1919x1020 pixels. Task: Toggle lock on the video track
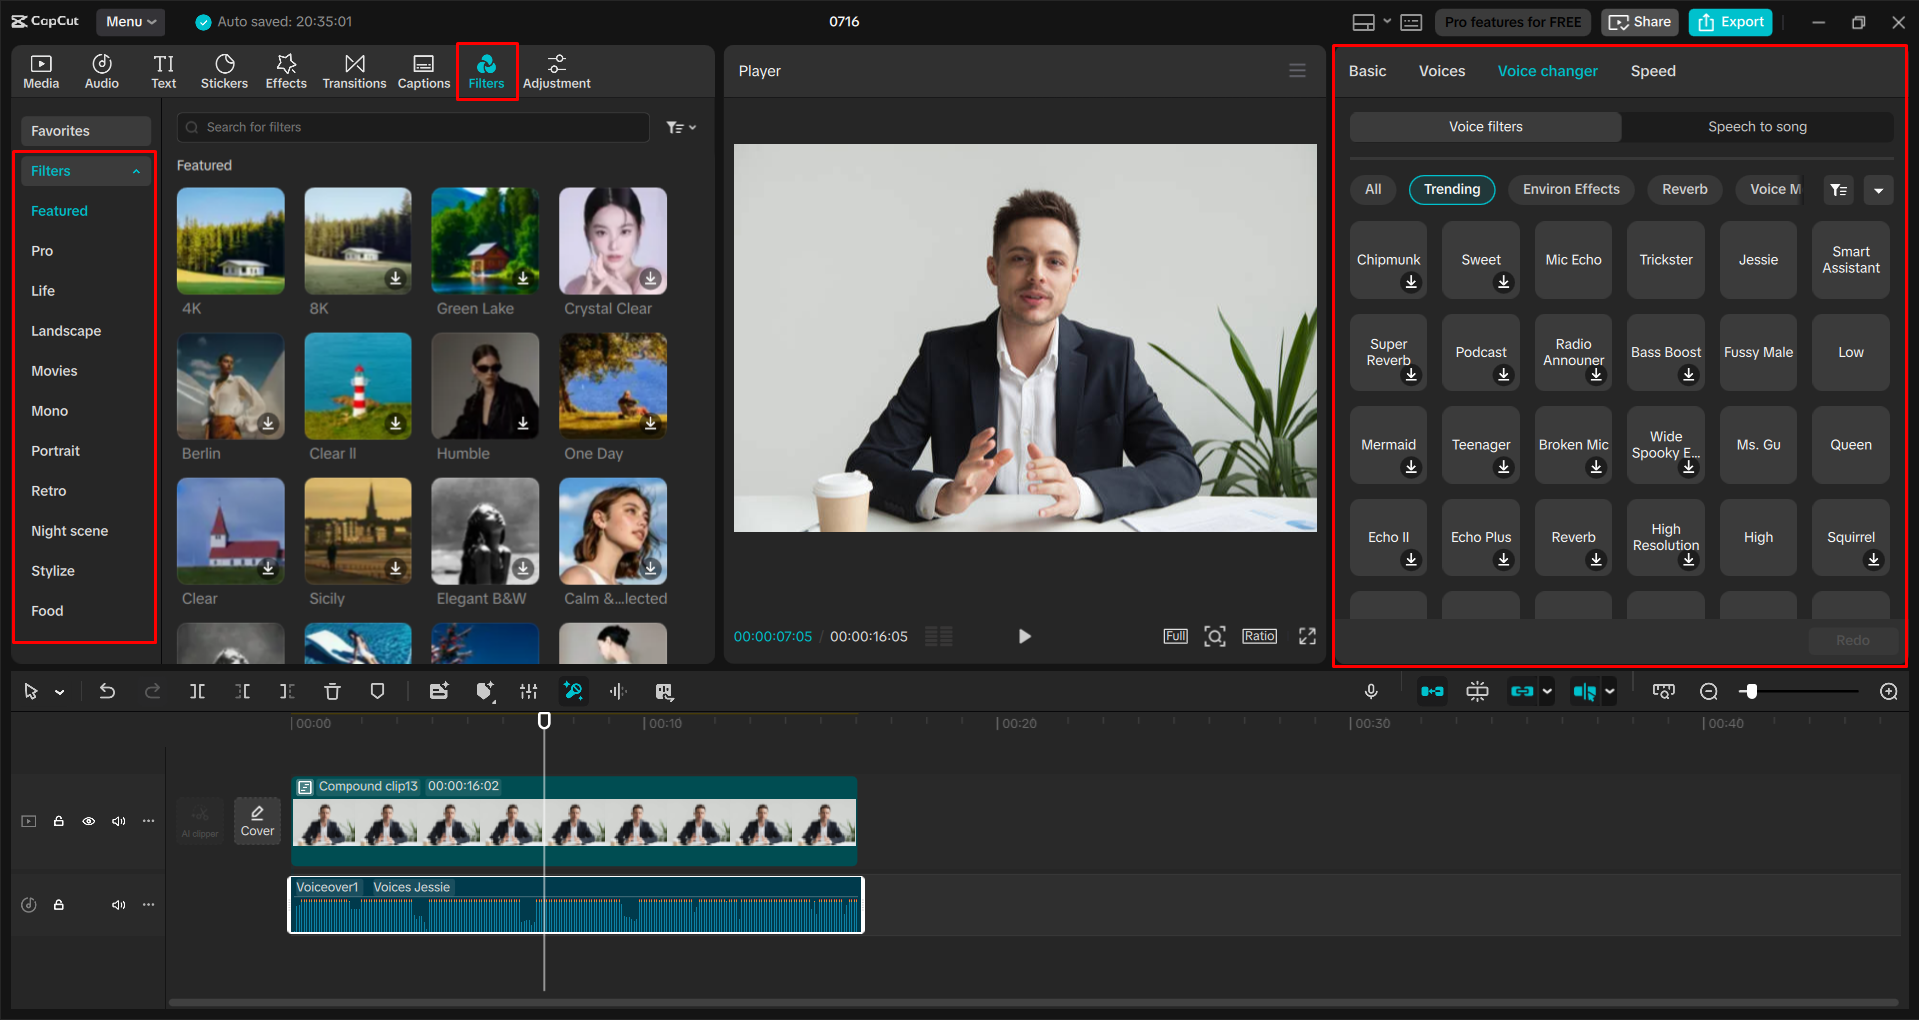coord(59,821)
